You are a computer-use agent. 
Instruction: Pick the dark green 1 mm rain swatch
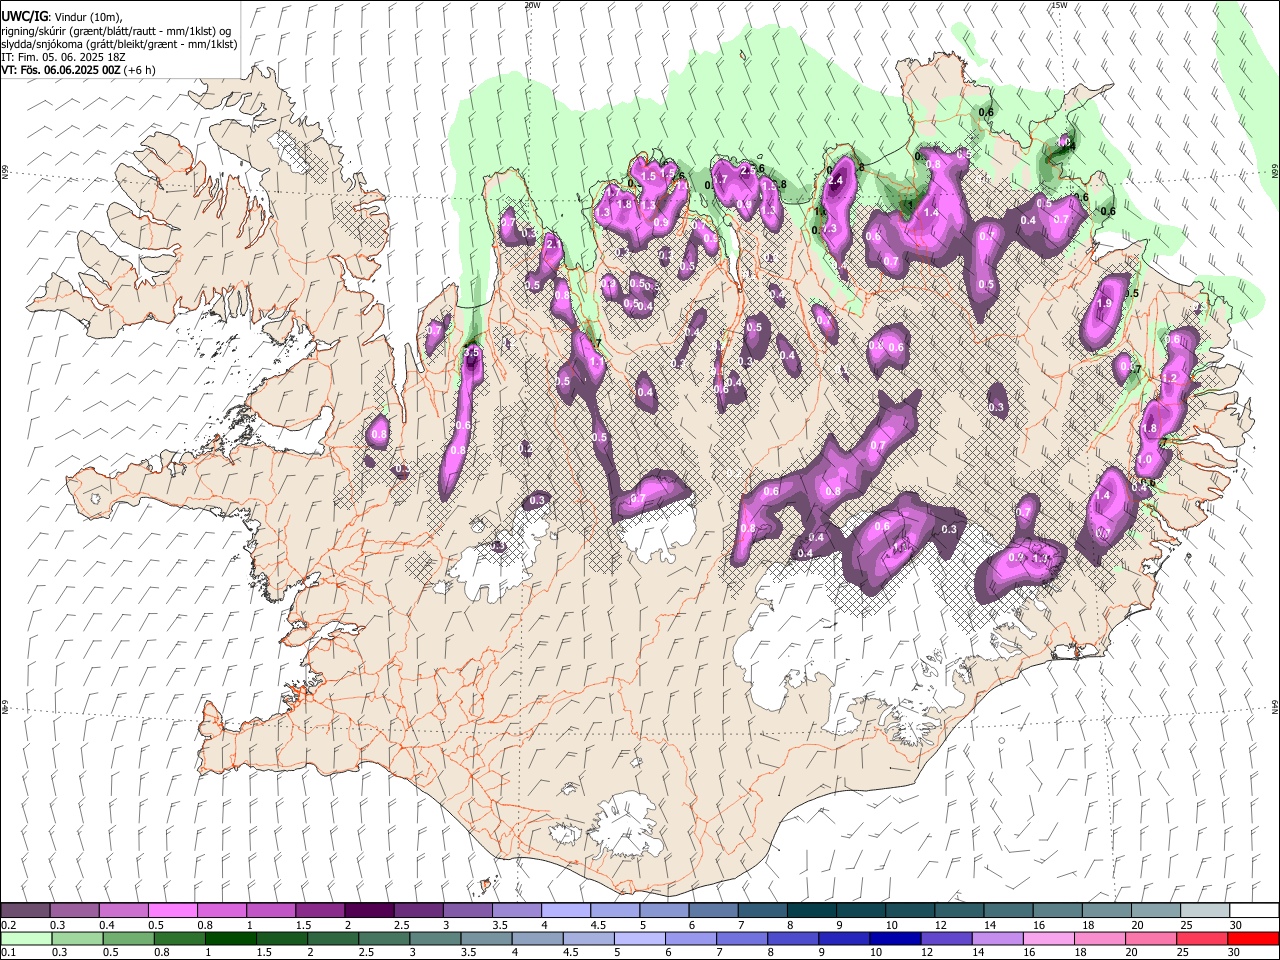click(x=230, y=938)
